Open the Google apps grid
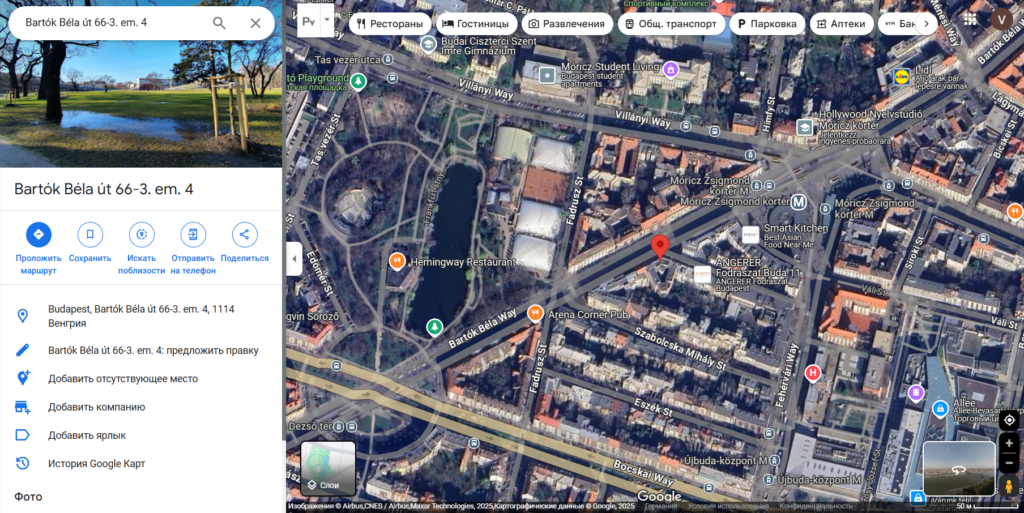Image resolution: width=1024 pixels, height=513 pixels. coord(970,20)
